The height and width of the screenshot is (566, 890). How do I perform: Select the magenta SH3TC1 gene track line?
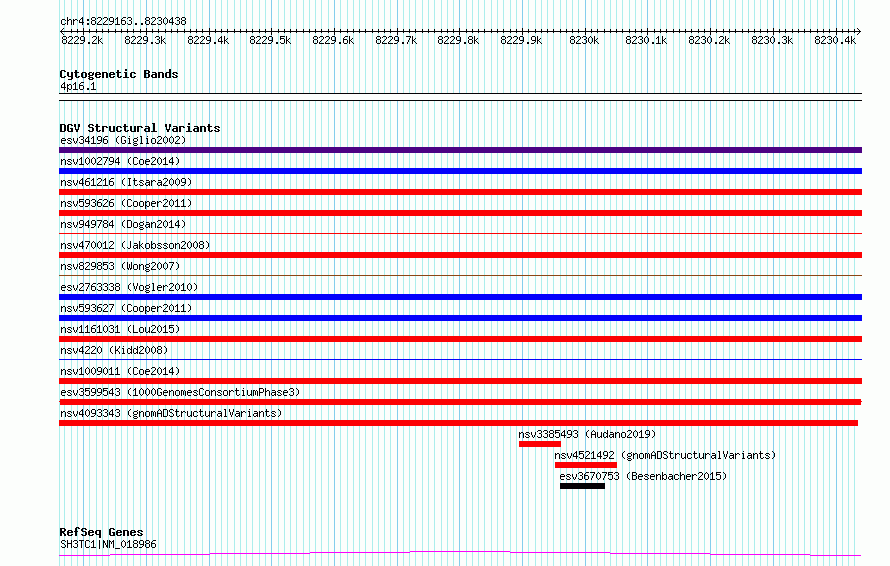coord(460,554)
